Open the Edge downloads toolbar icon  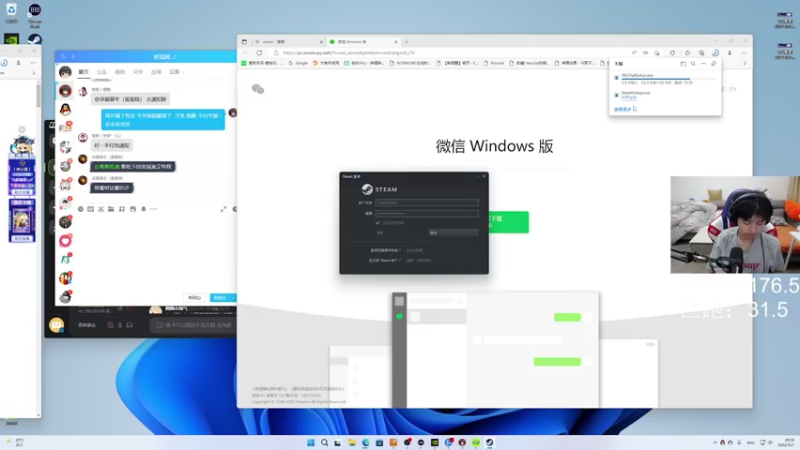click(715, 53)
